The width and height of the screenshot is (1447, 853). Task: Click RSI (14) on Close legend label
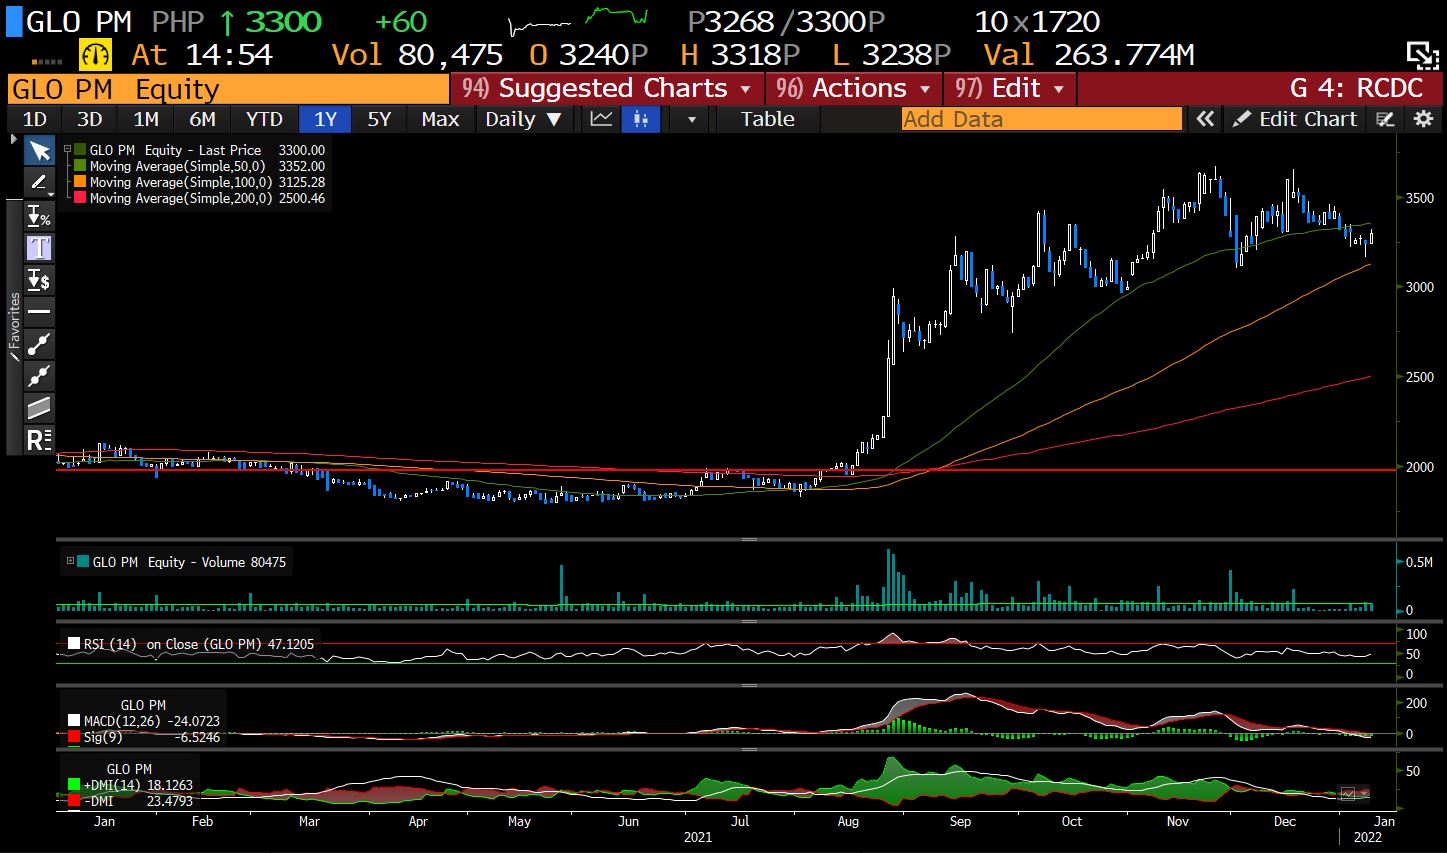tap(172, 644)
